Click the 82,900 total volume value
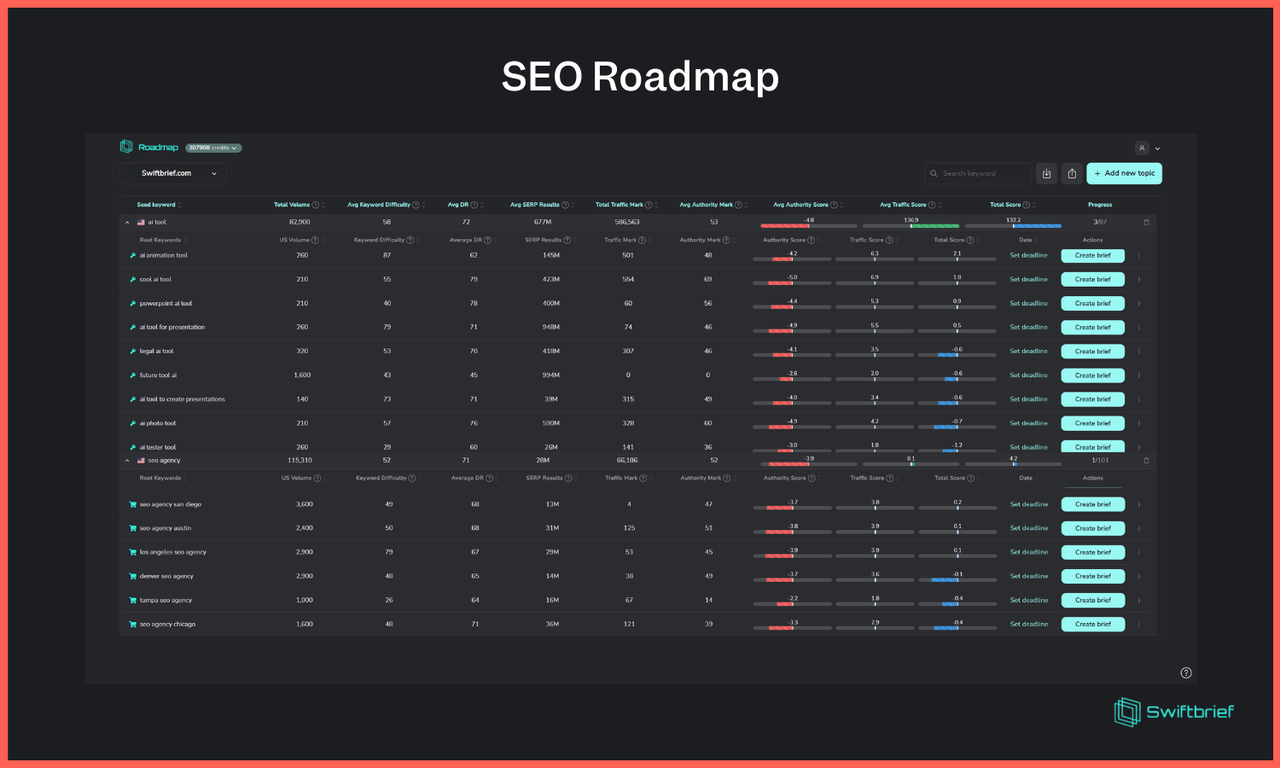 click(x=299, y=222)
